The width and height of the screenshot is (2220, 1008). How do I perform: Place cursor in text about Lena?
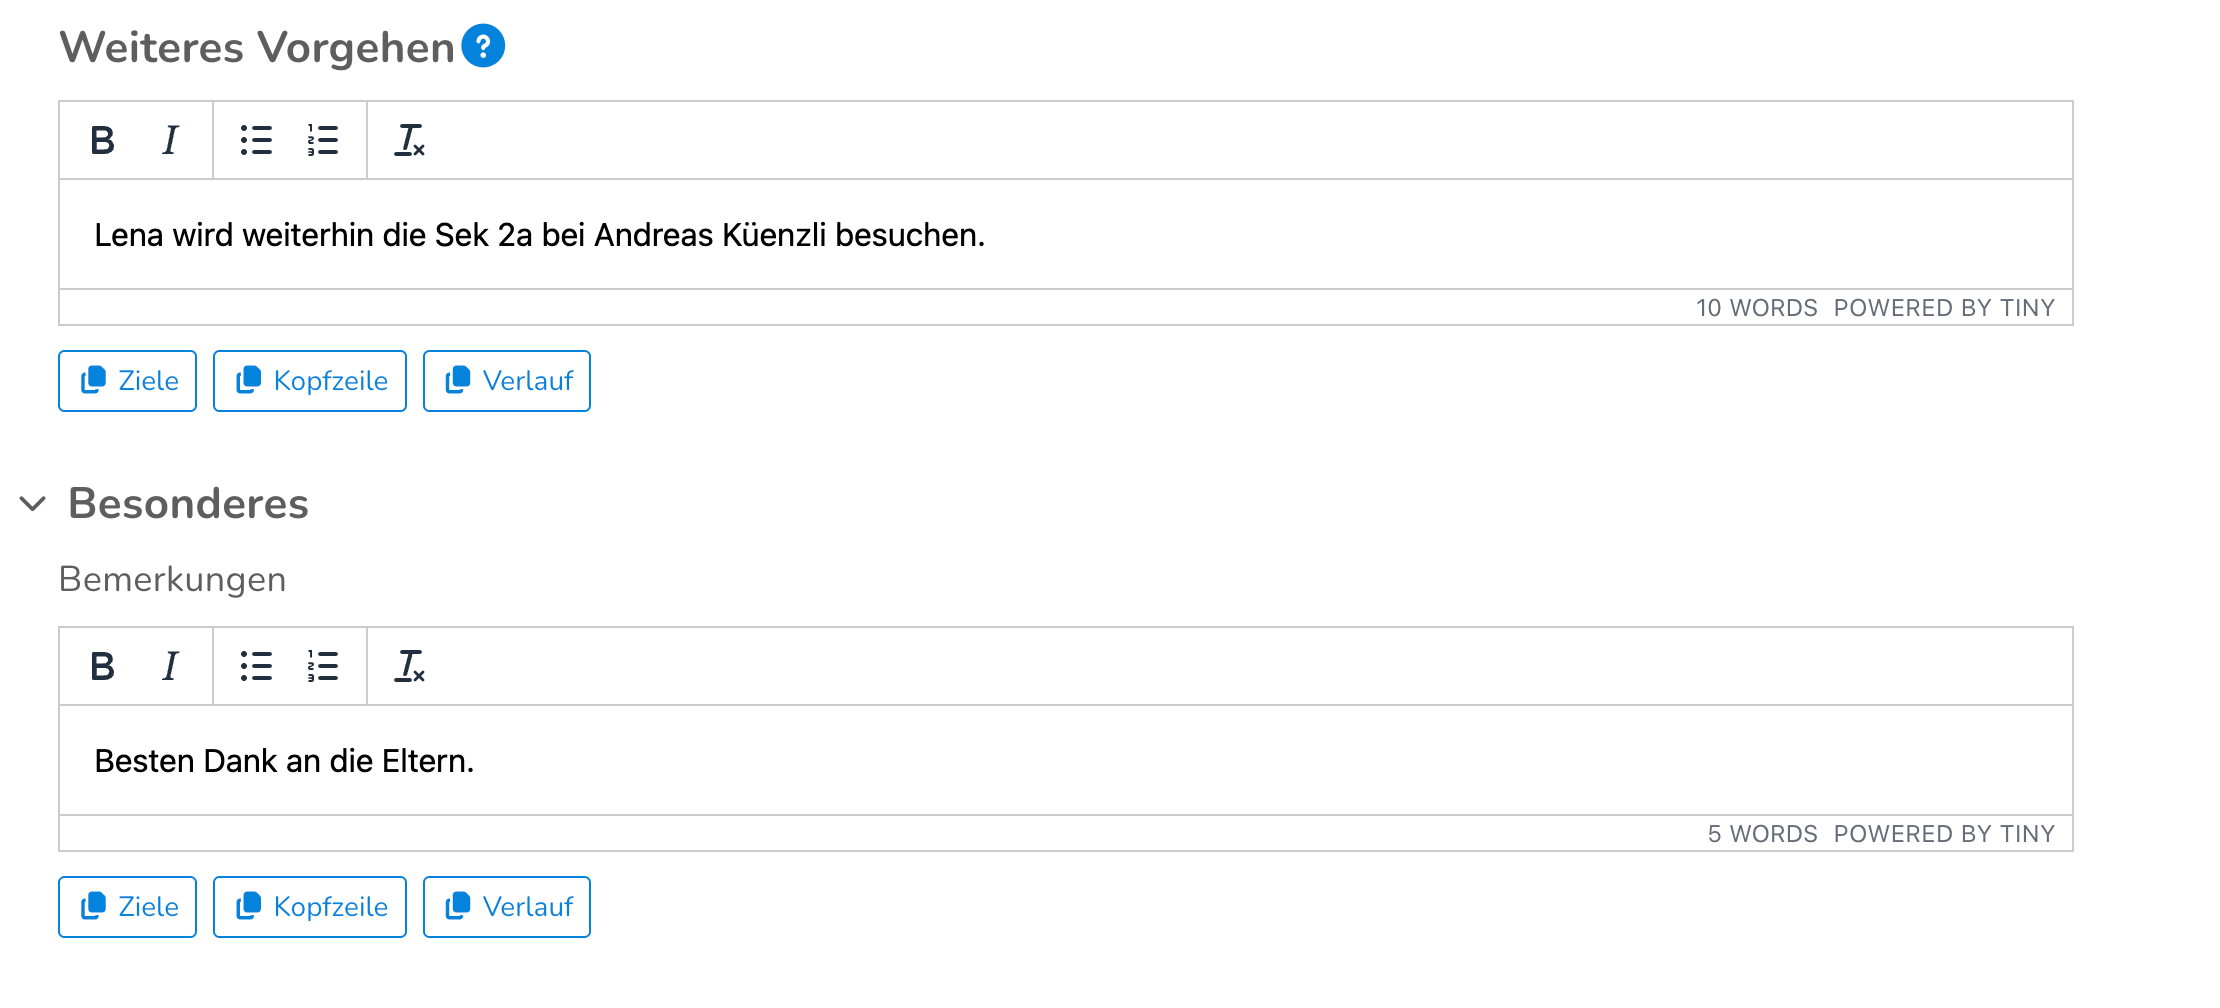[540, 235]
